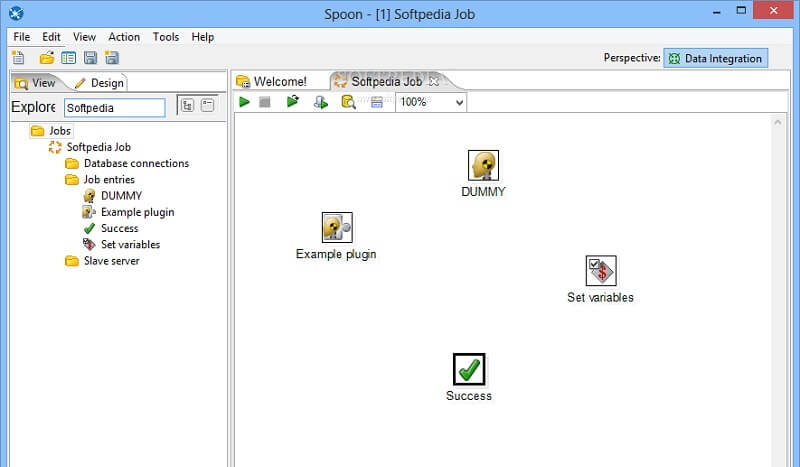Screen dimensions: 800x467
Task: Select Example plugin in the tree
Action: tap(129, 212)
